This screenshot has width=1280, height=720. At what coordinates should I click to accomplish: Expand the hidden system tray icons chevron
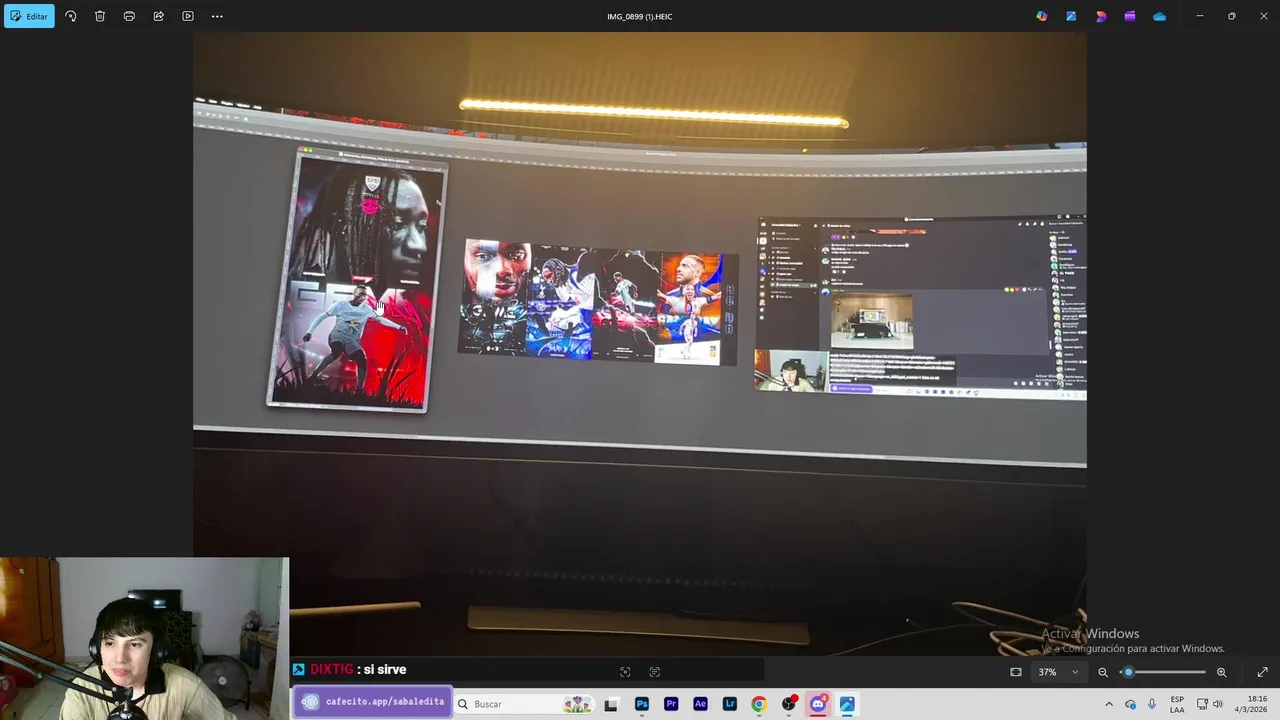point(1108,704)
